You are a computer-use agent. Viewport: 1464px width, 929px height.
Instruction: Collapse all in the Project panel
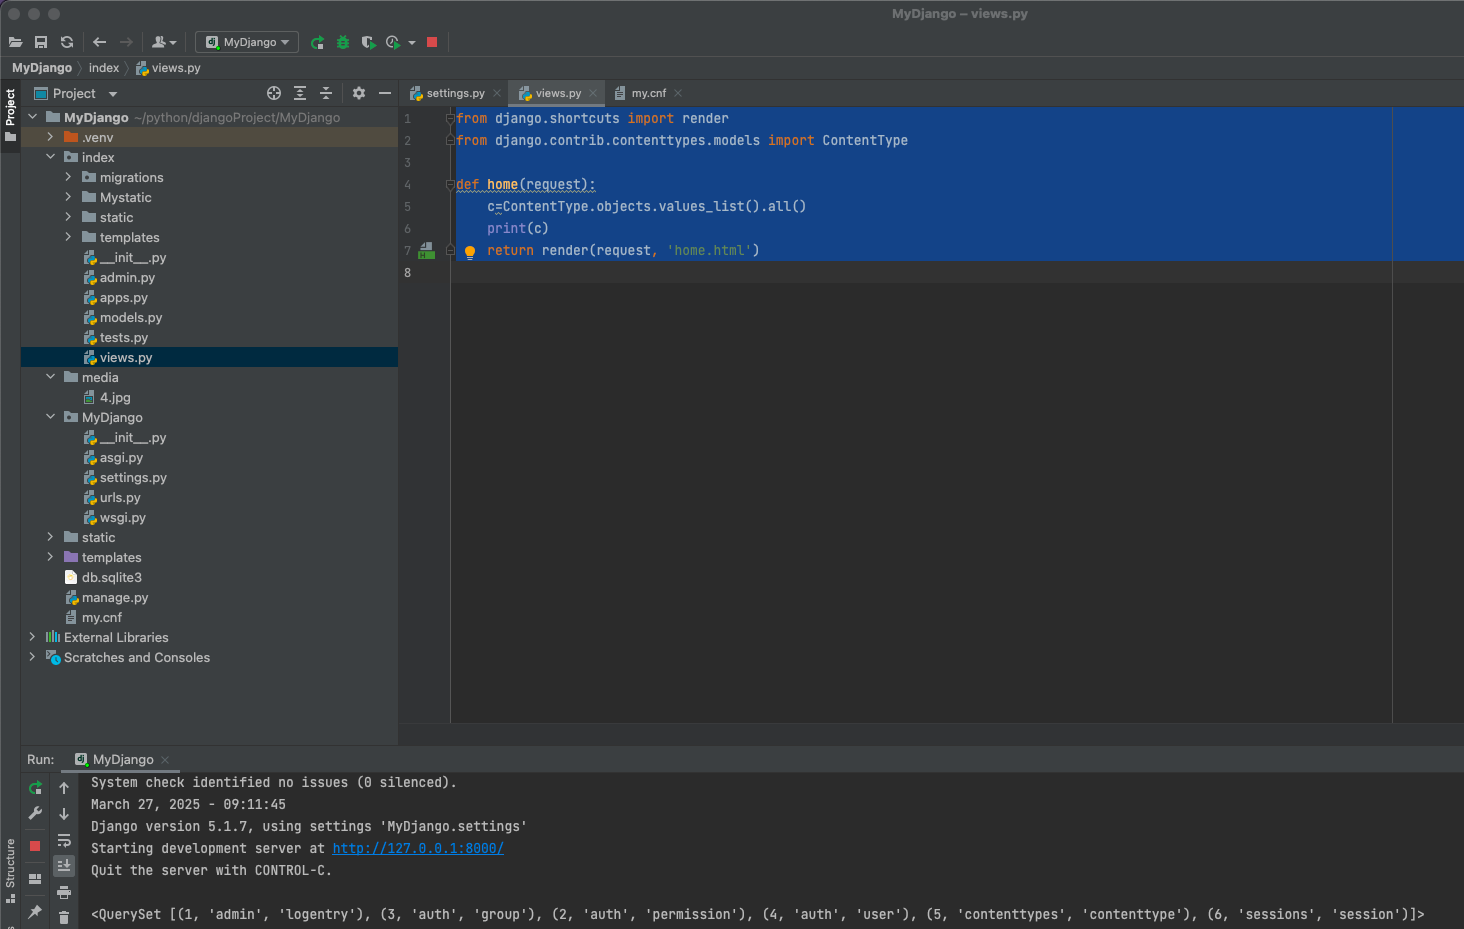pyautogui.click(x=326, y=93)
